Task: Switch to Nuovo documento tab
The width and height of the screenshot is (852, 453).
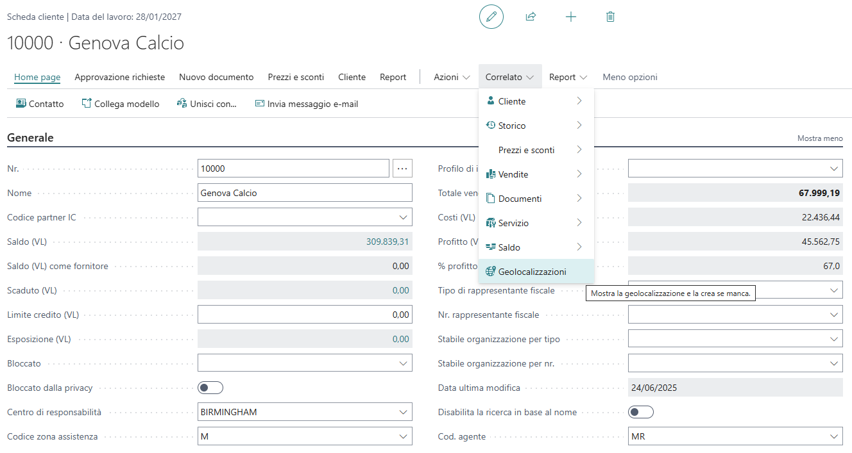Action: pos(216,77)
